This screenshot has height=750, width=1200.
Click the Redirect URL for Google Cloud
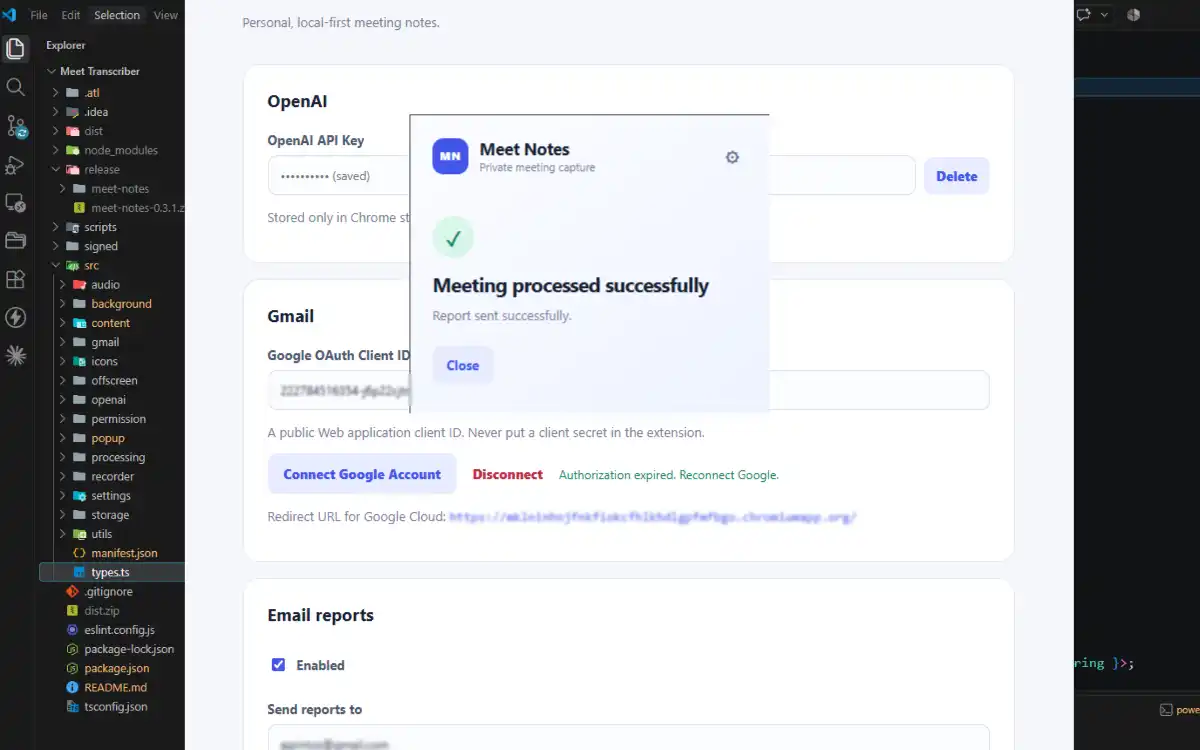coord(653,517)
